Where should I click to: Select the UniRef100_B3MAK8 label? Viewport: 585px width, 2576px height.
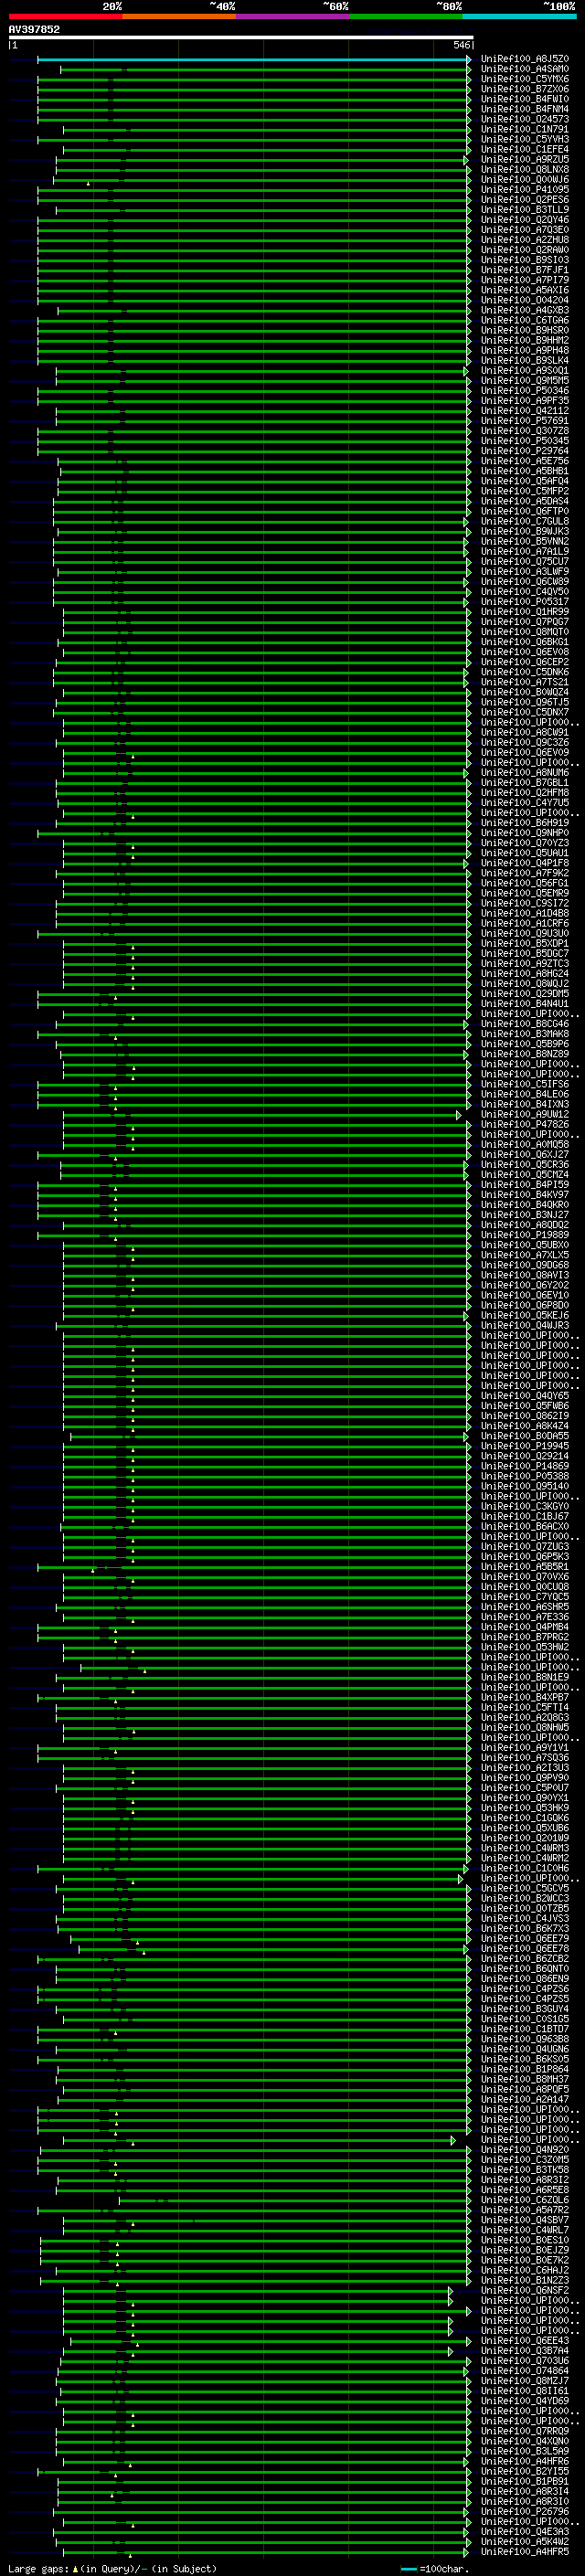click(x=525, y=1034)
